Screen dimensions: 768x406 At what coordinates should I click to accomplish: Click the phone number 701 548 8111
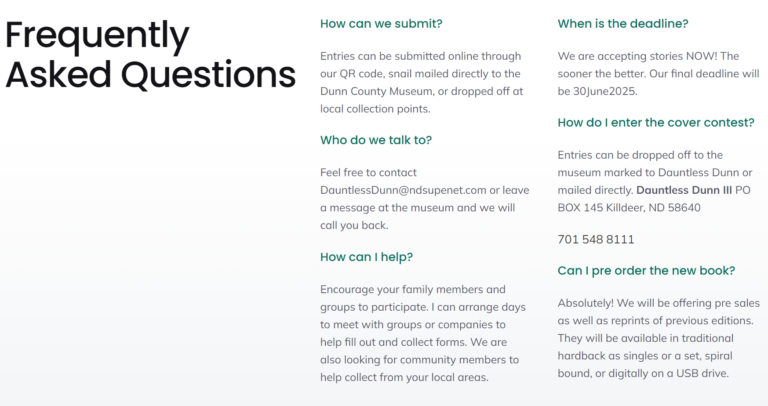596,239
